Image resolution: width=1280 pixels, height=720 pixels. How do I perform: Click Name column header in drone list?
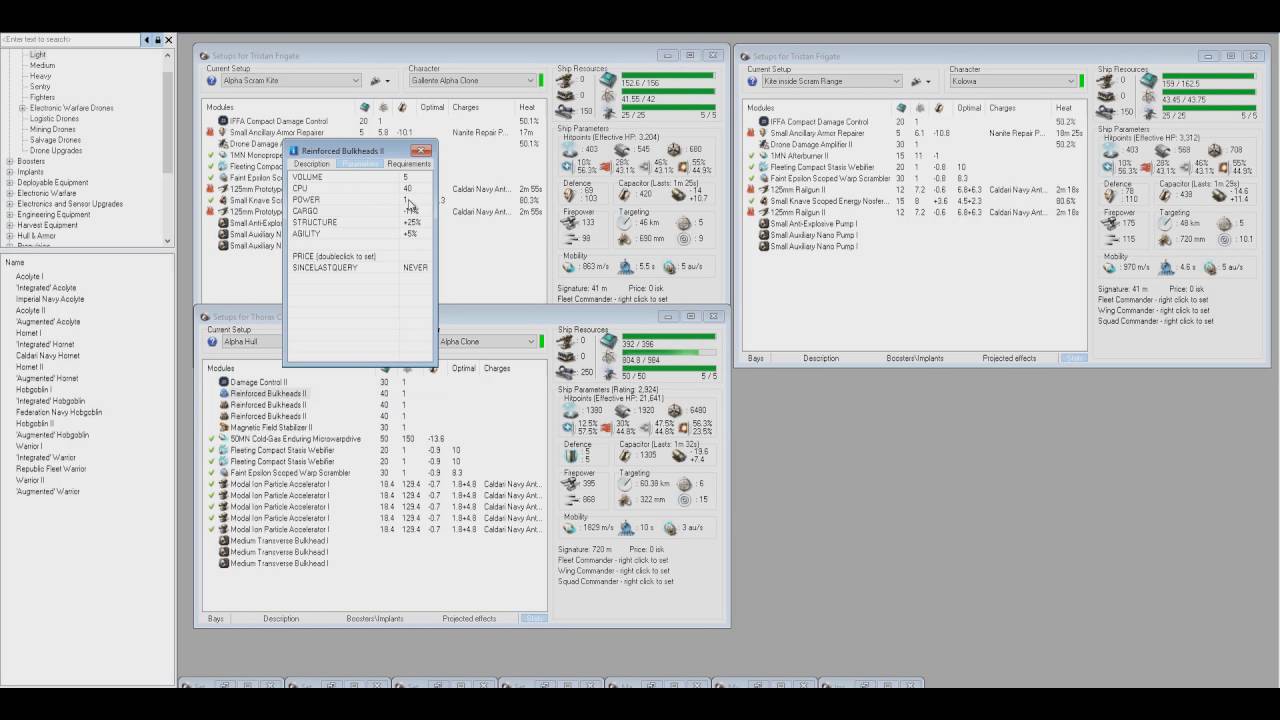(15, 263)
